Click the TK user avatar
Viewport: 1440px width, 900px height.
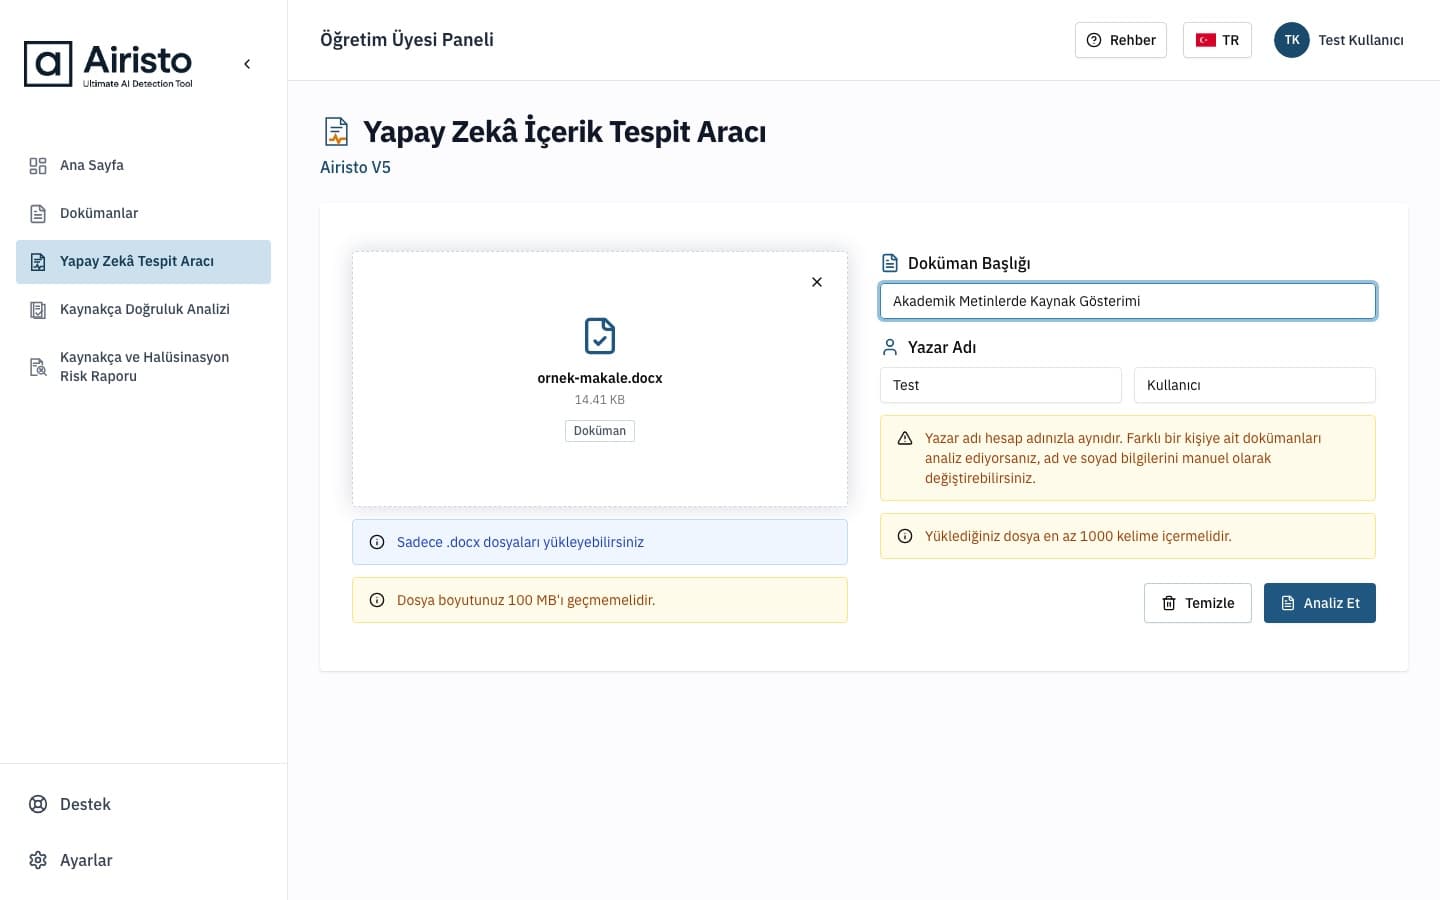1292,40
